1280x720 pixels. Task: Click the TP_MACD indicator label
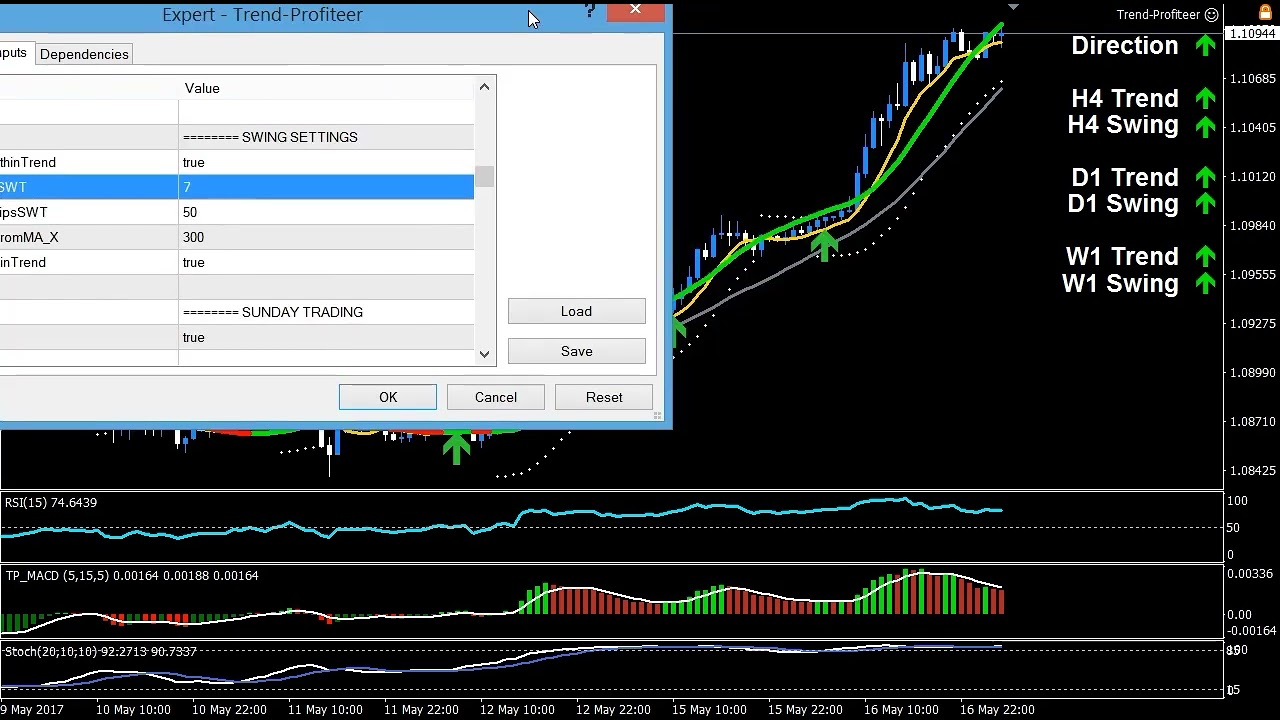(x=132, y=575)
